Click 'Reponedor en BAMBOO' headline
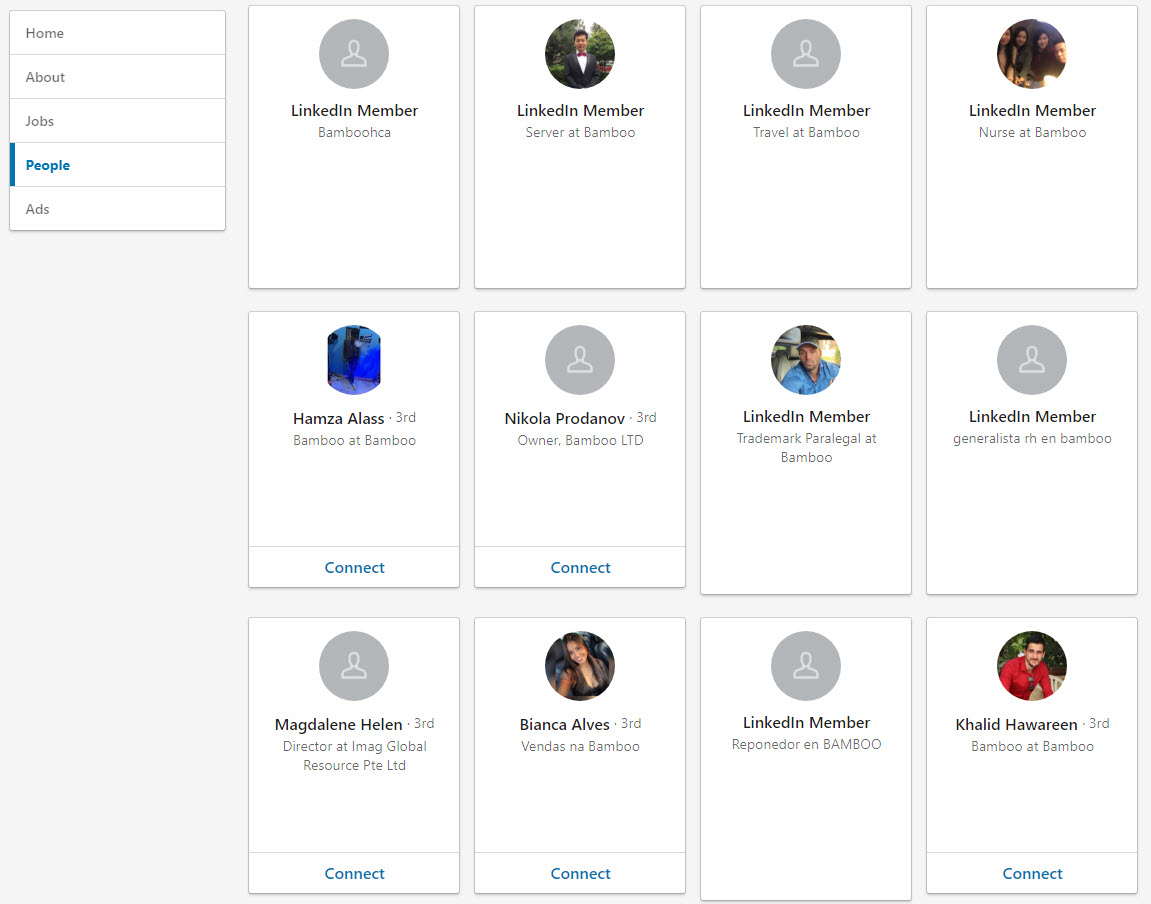This screenshot has height=904, width=1151. [x=806, y=745]
